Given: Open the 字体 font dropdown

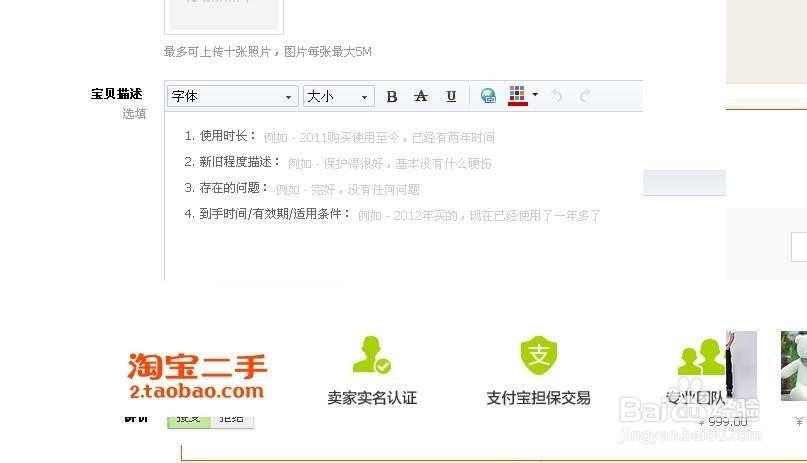Looking at the screenshot, I should pos(233,96).
